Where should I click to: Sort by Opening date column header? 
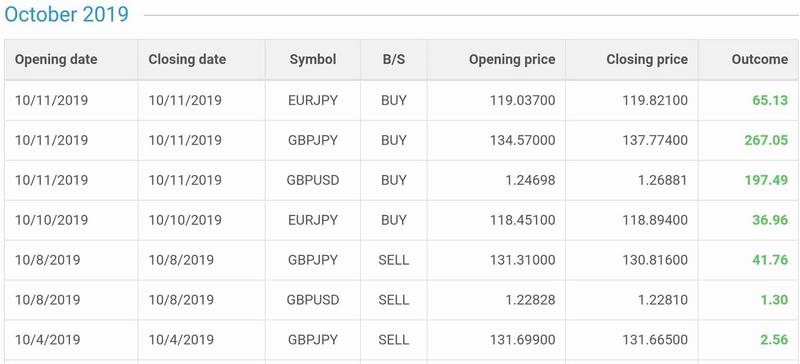(56, 60)
